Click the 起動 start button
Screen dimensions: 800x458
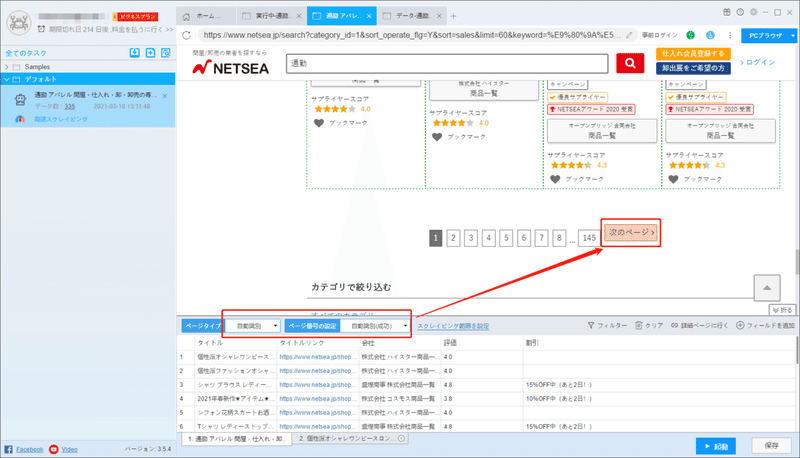point(716,446)
